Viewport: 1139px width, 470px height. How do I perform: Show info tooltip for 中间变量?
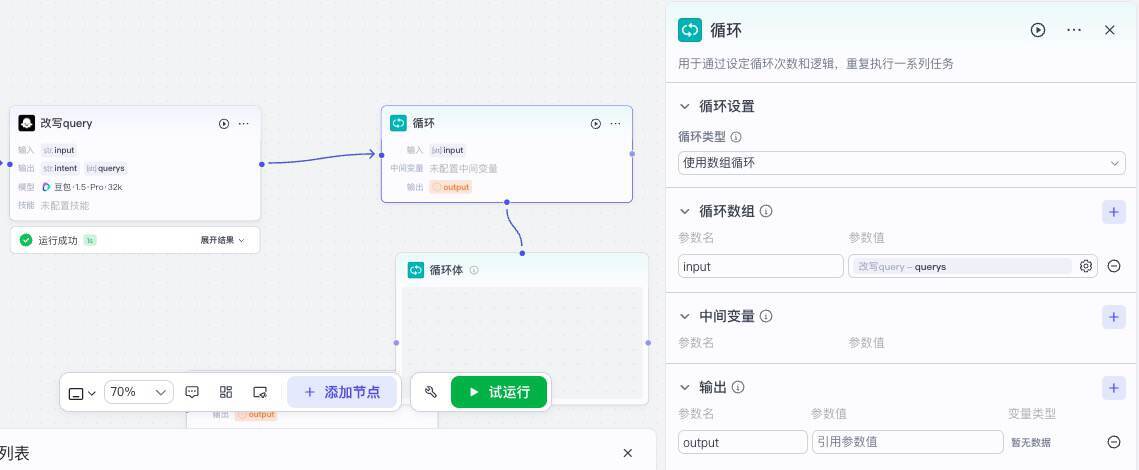click(x=766, y=317)
